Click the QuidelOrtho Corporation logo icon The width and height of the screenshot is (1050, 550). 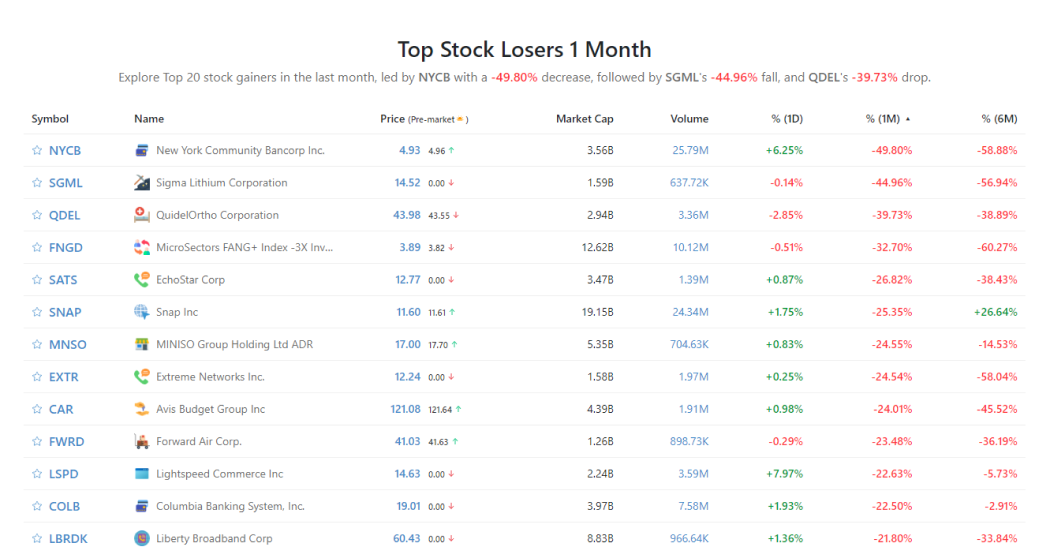point(141,215)
